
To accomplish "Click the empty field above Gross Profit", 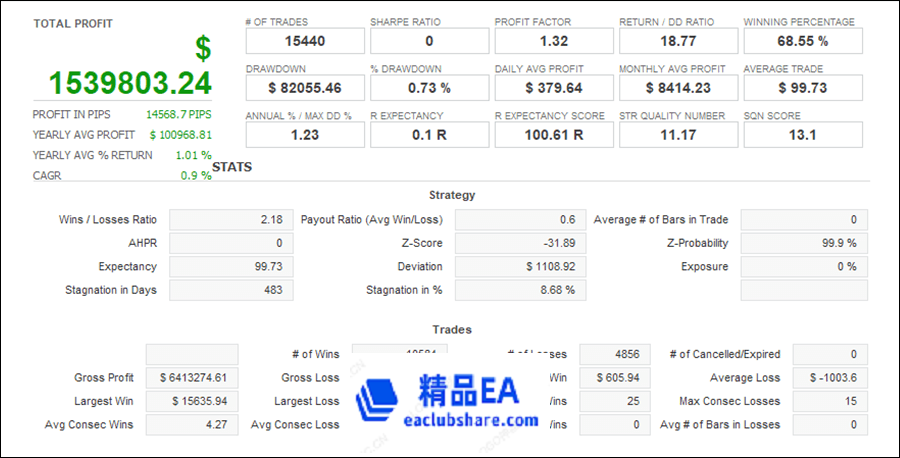I will [x=192, y=355].
